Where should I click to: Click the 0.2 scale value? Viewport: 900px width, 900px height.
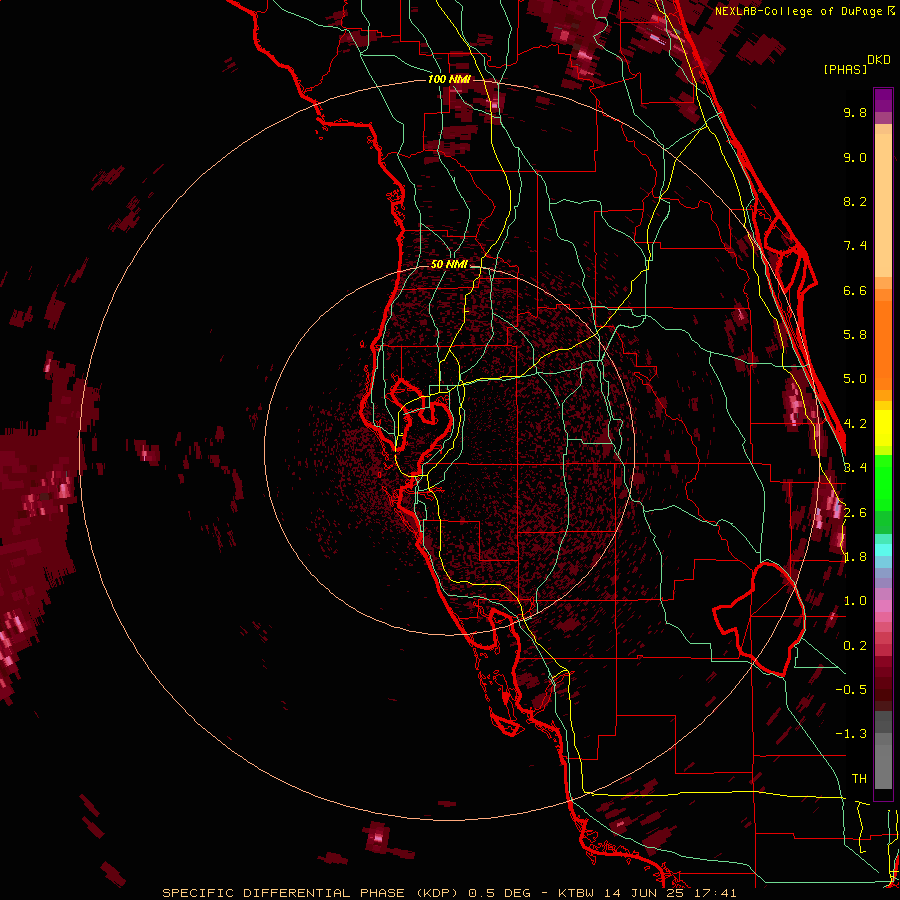(x=855, y=646)
